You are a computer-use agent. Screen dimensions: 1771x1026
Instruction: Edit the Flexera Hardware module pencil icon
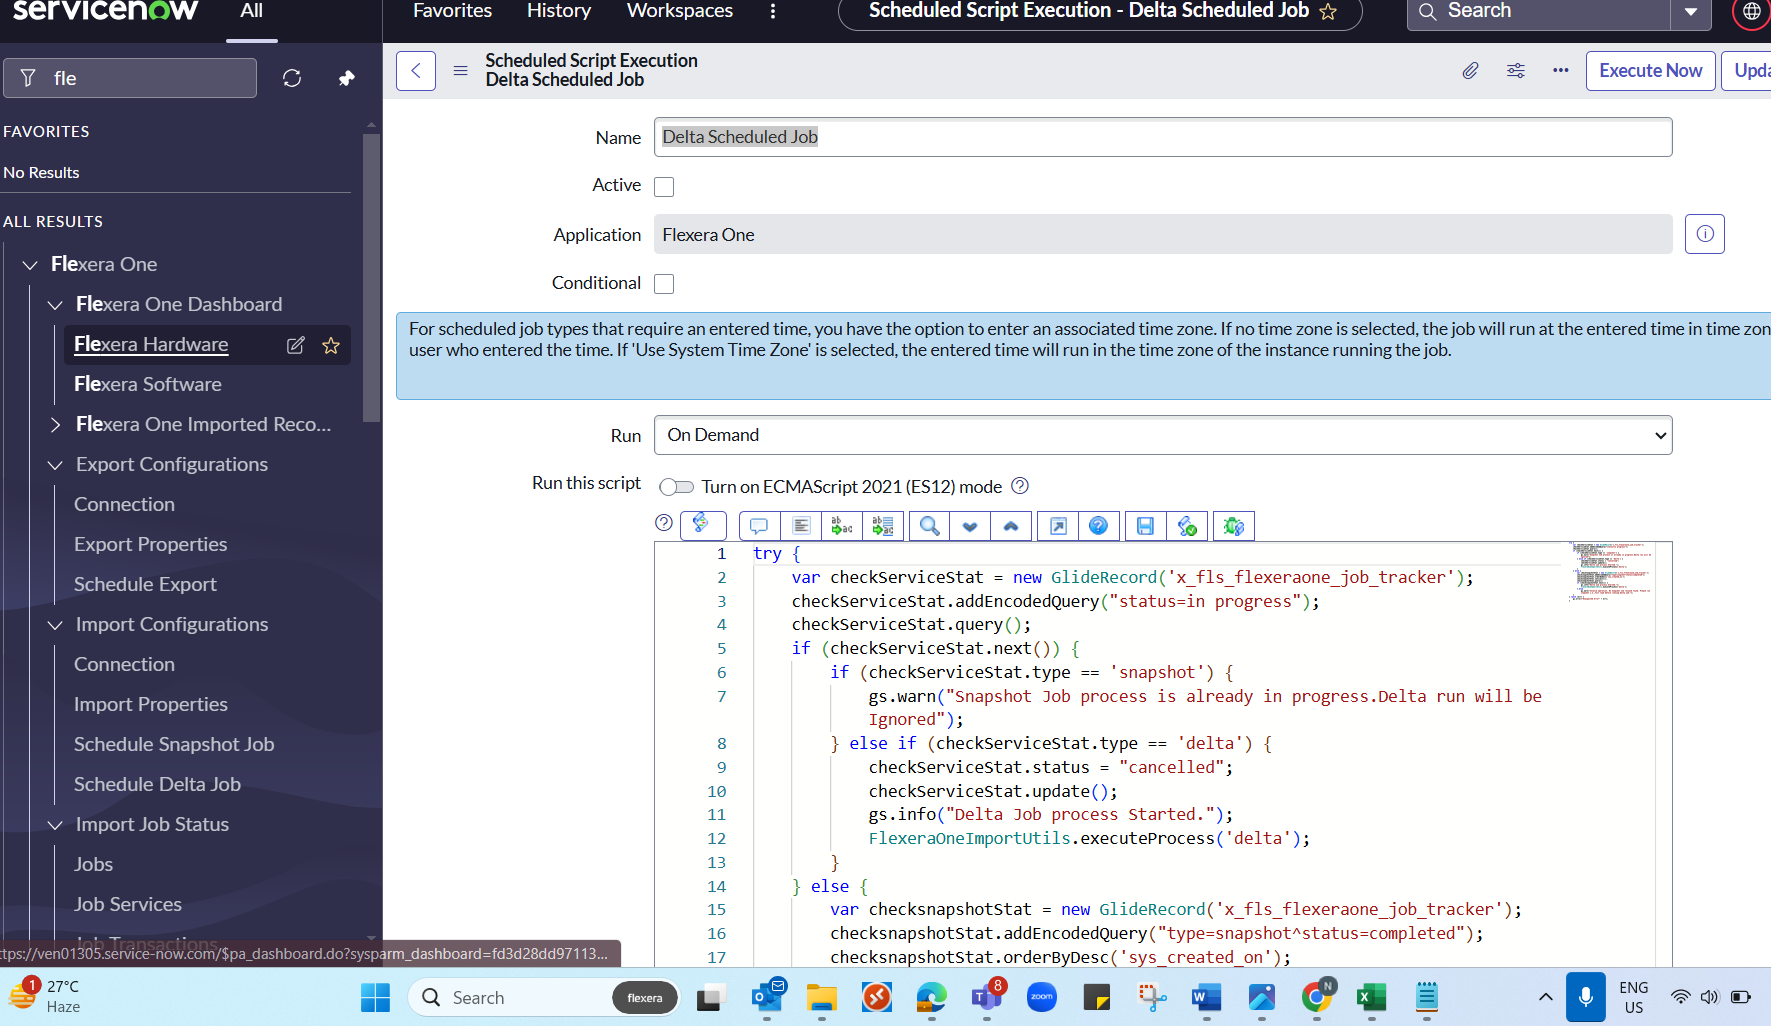pos(295,345)
